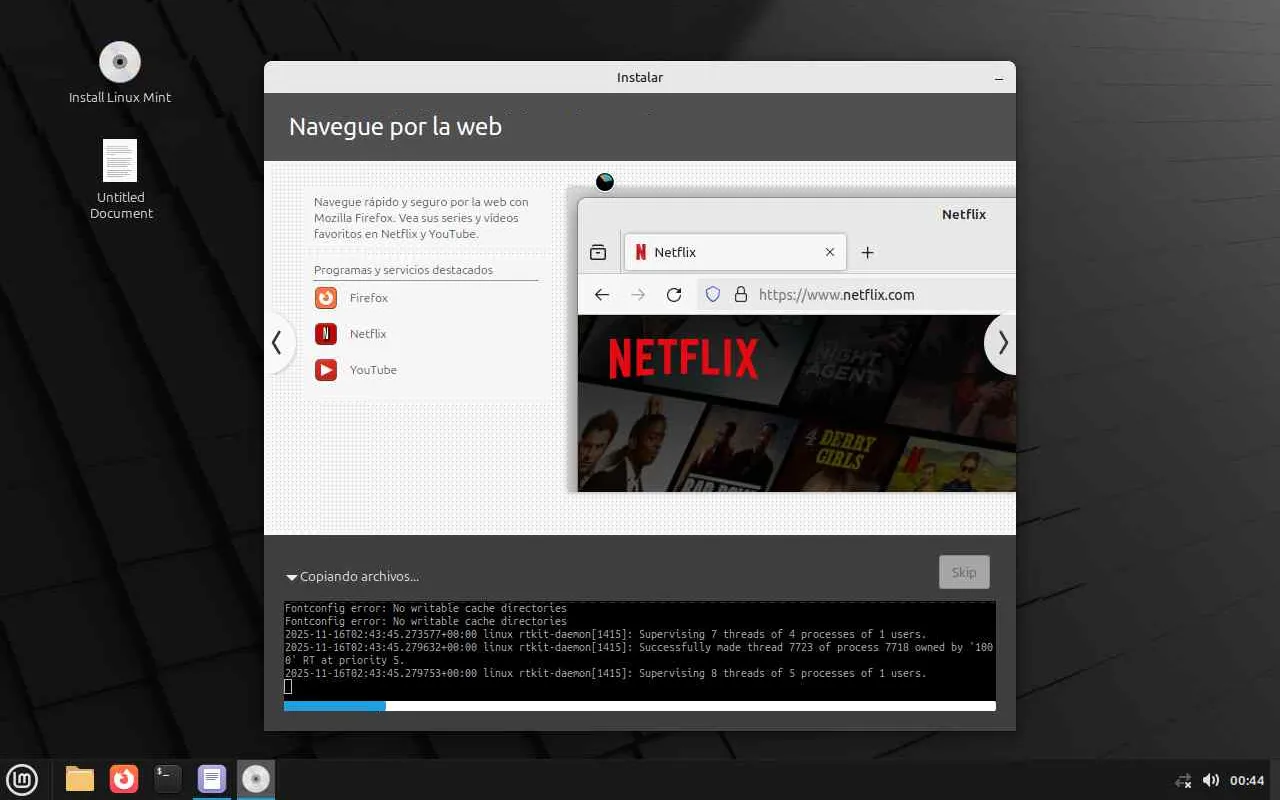
Task: Advance to the next installer slide
Action: pyautogui.click(x=1002, y=342)
